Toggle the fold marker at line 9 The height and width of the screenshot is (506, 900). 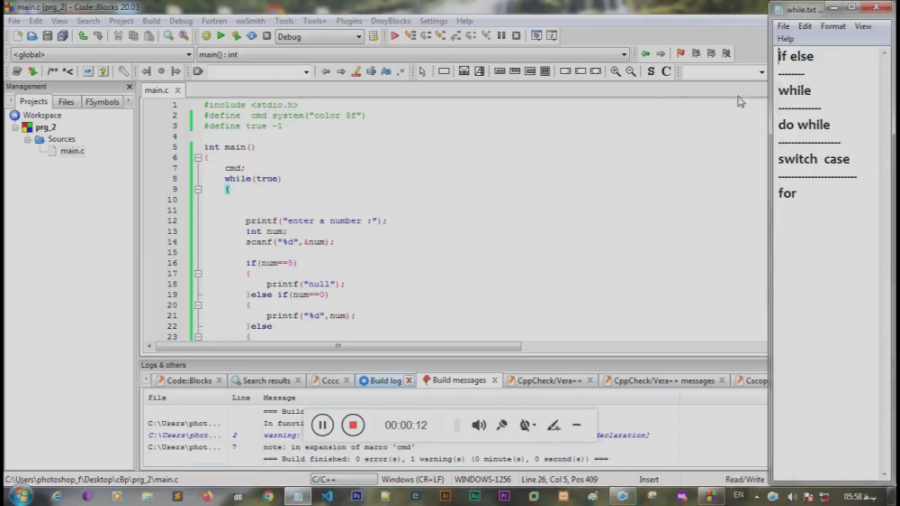[198, 189]
